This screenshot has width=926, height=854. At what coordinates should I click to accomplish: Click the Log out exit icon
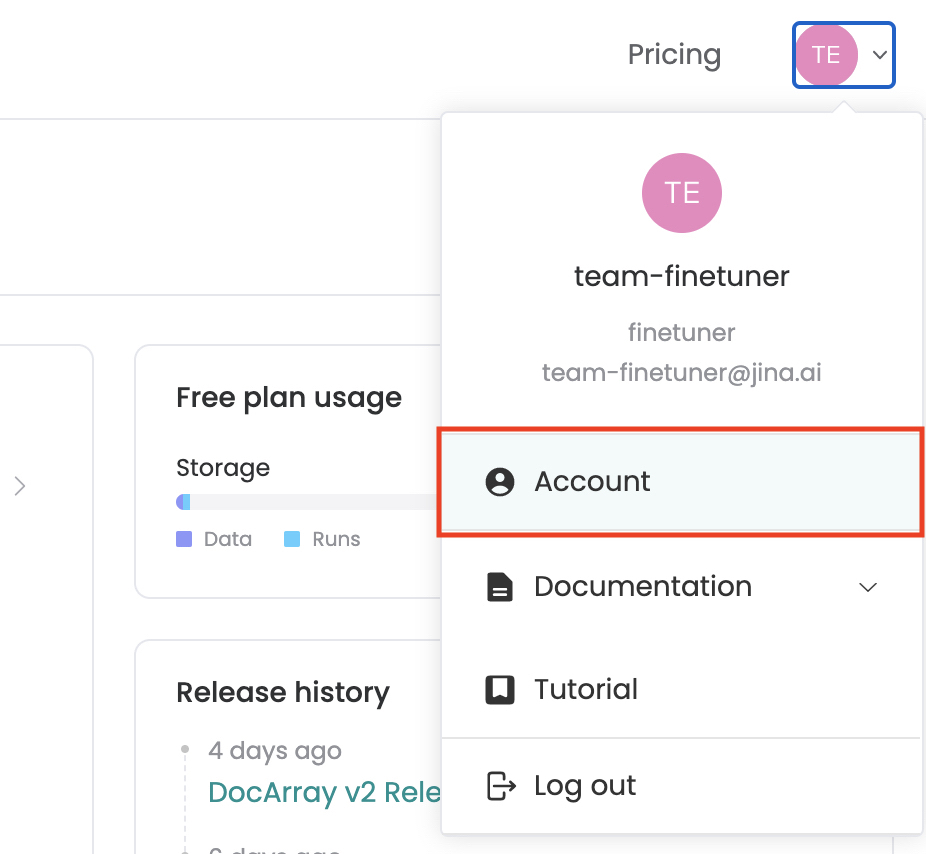point(499,786)
